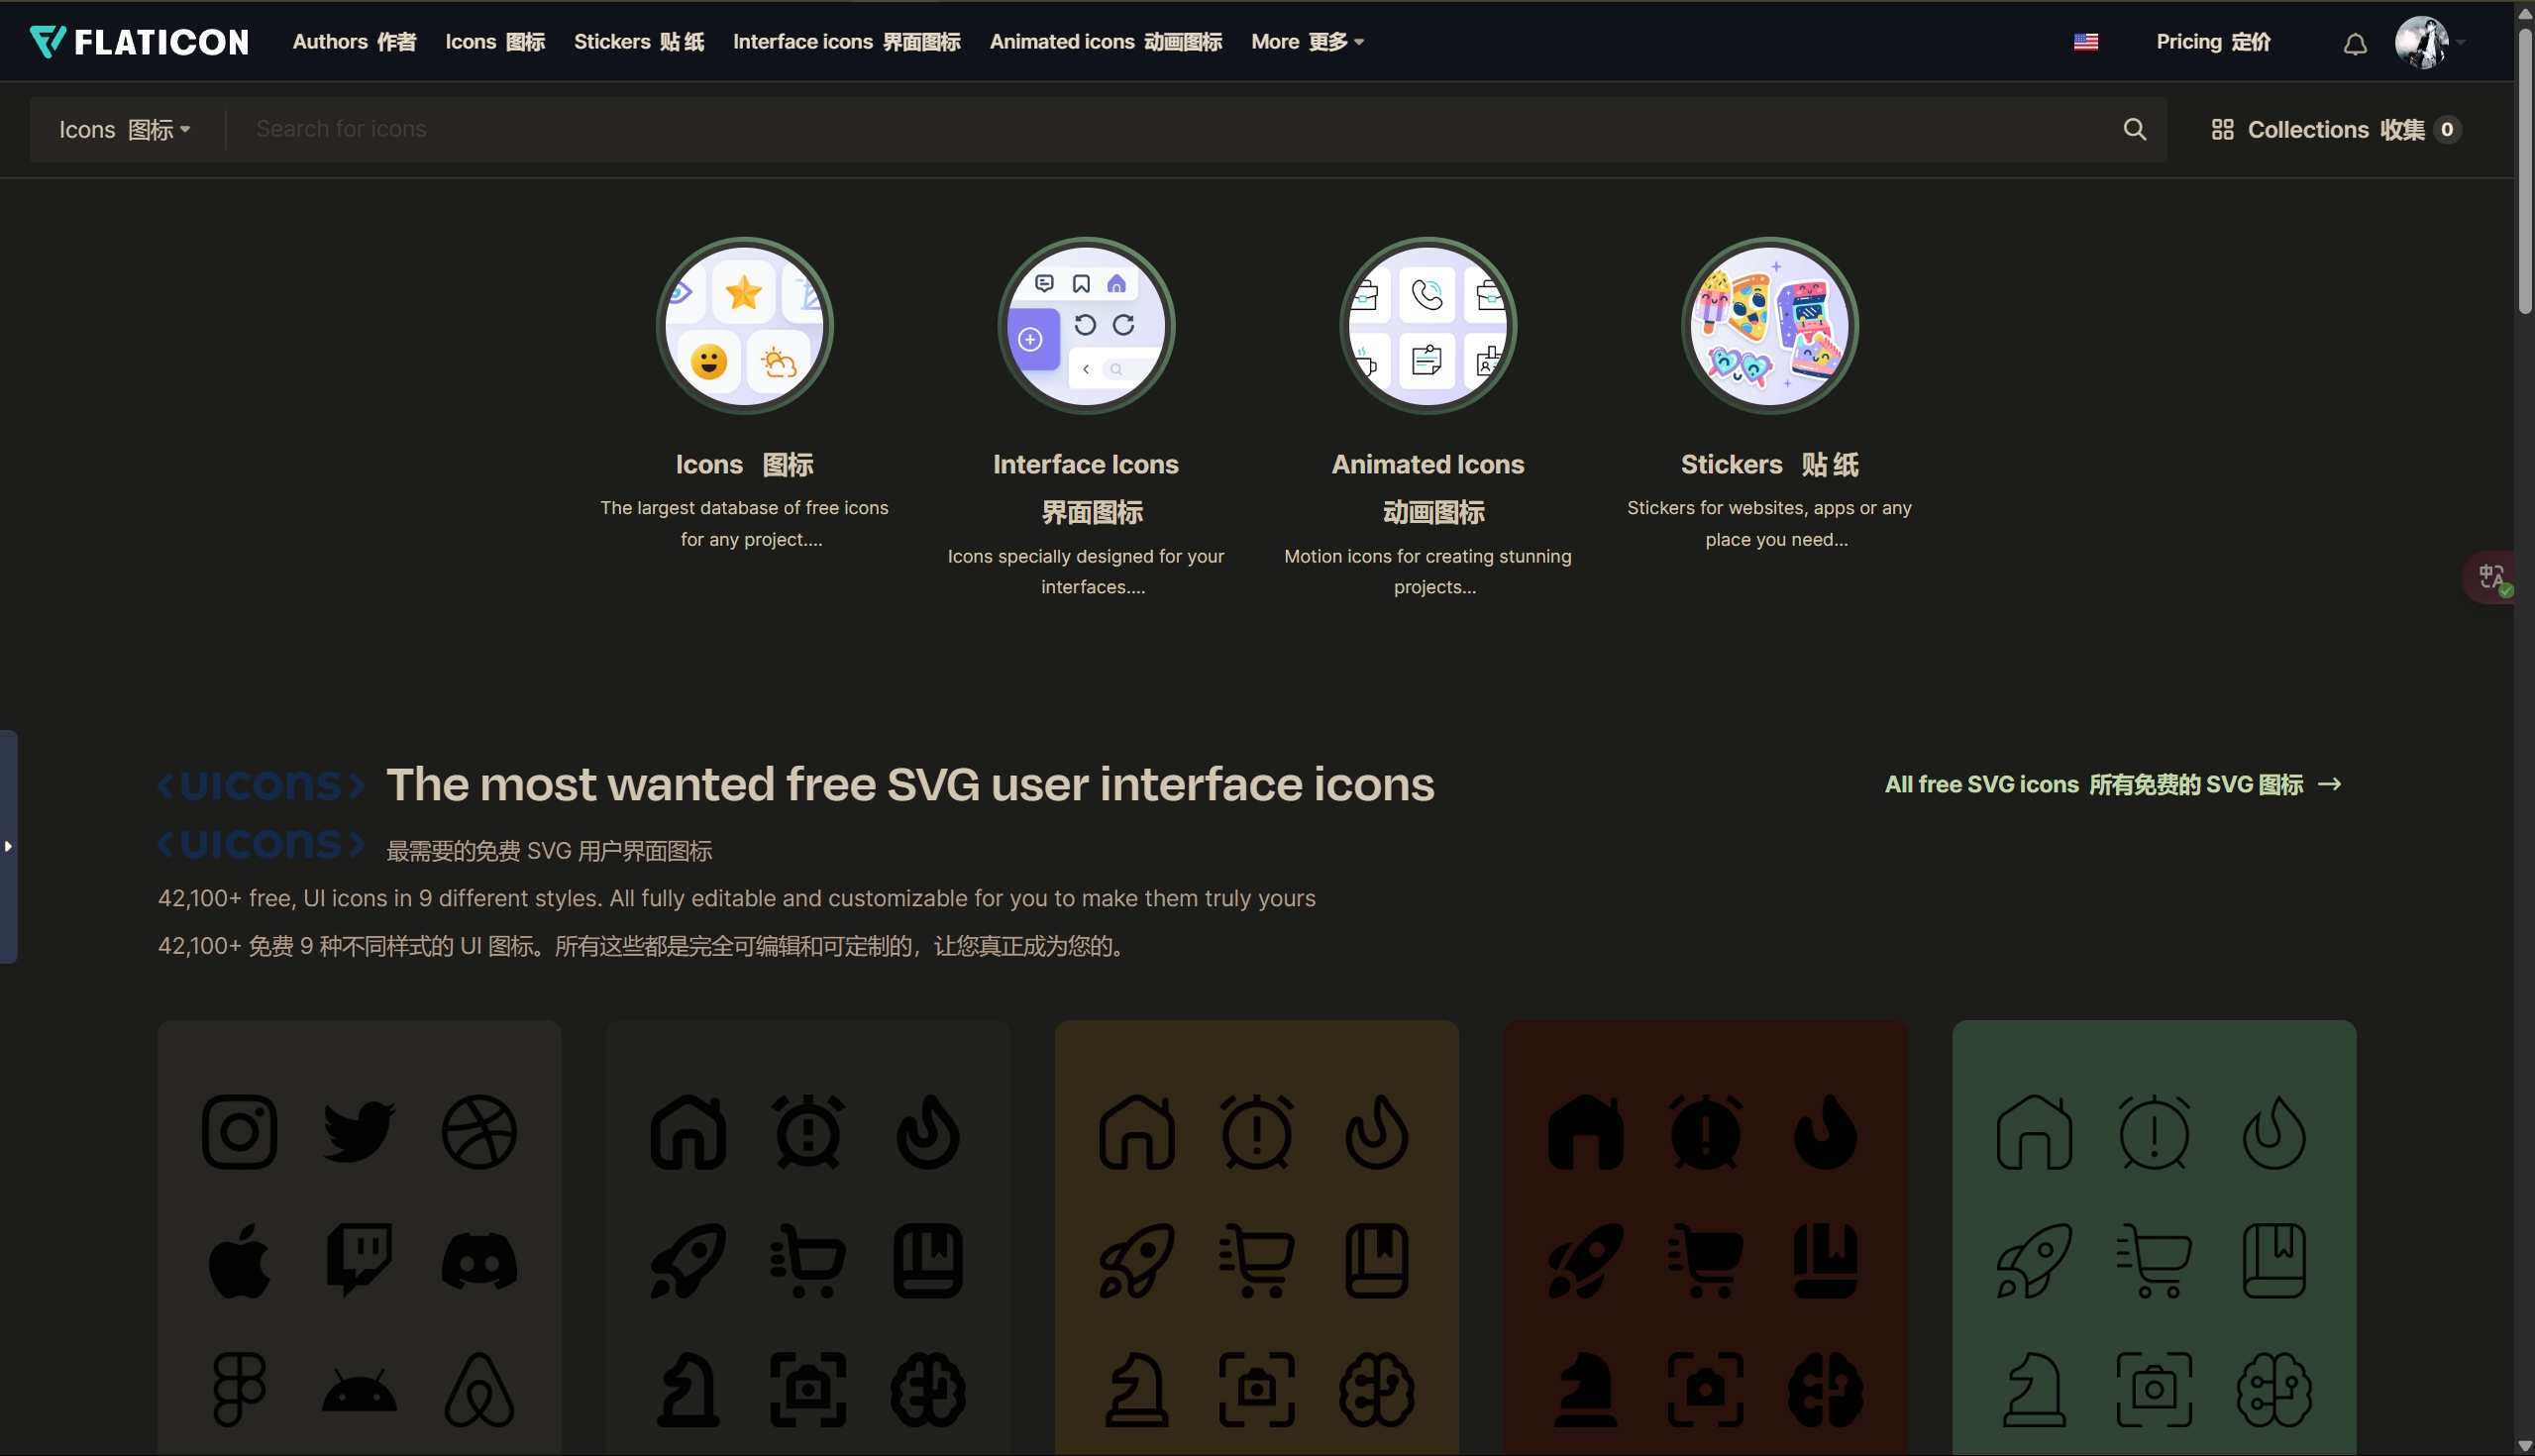Expand the Icons search type dropdown
Image resolution: width=2535 pixels, height=1456 pixels.
[124, 129]
